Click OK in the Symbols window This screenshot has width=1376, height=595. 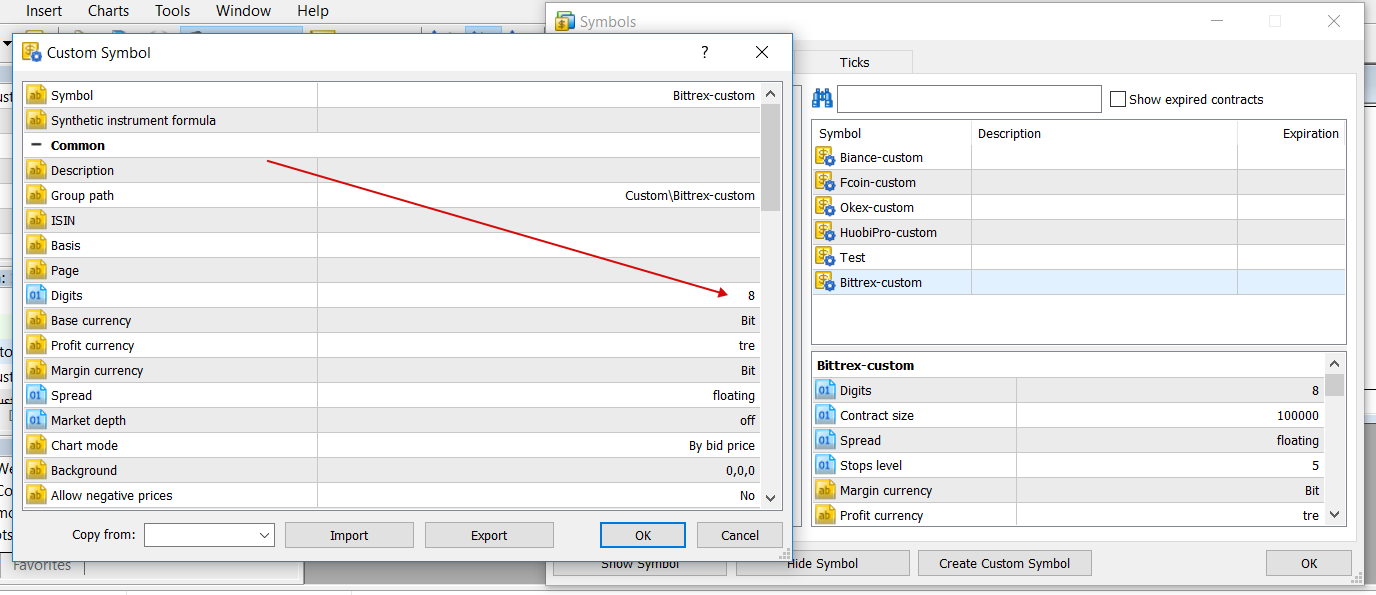click(1309, 563)
